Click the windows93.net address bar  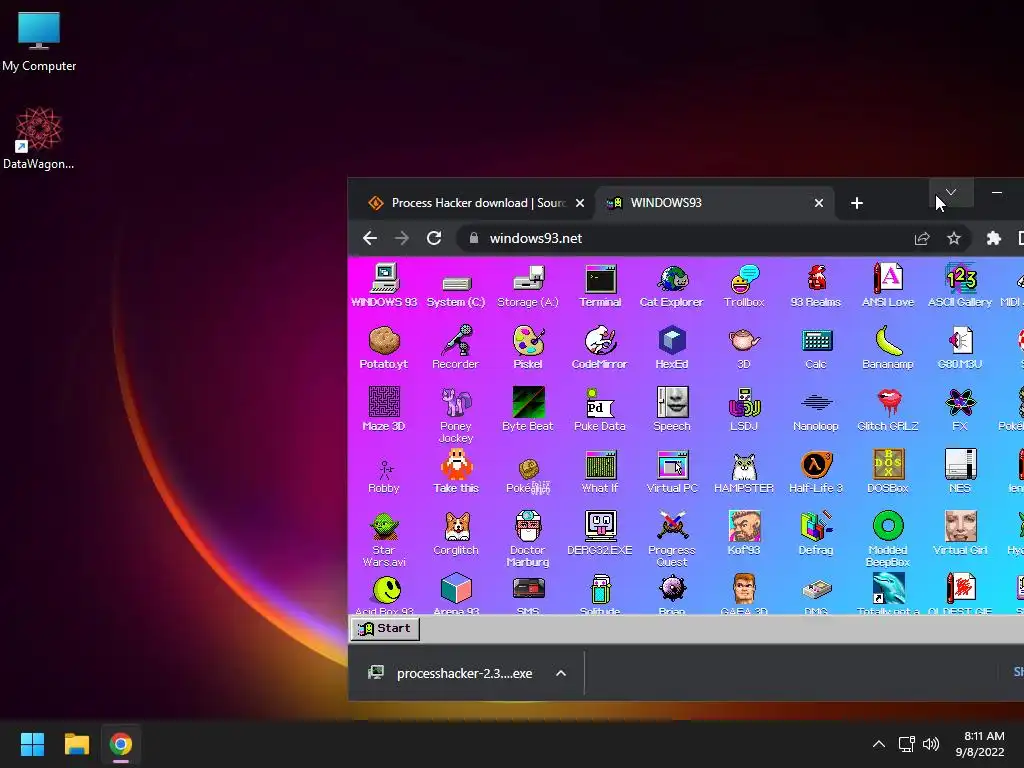pyautogui.click(x=715, y=238)
